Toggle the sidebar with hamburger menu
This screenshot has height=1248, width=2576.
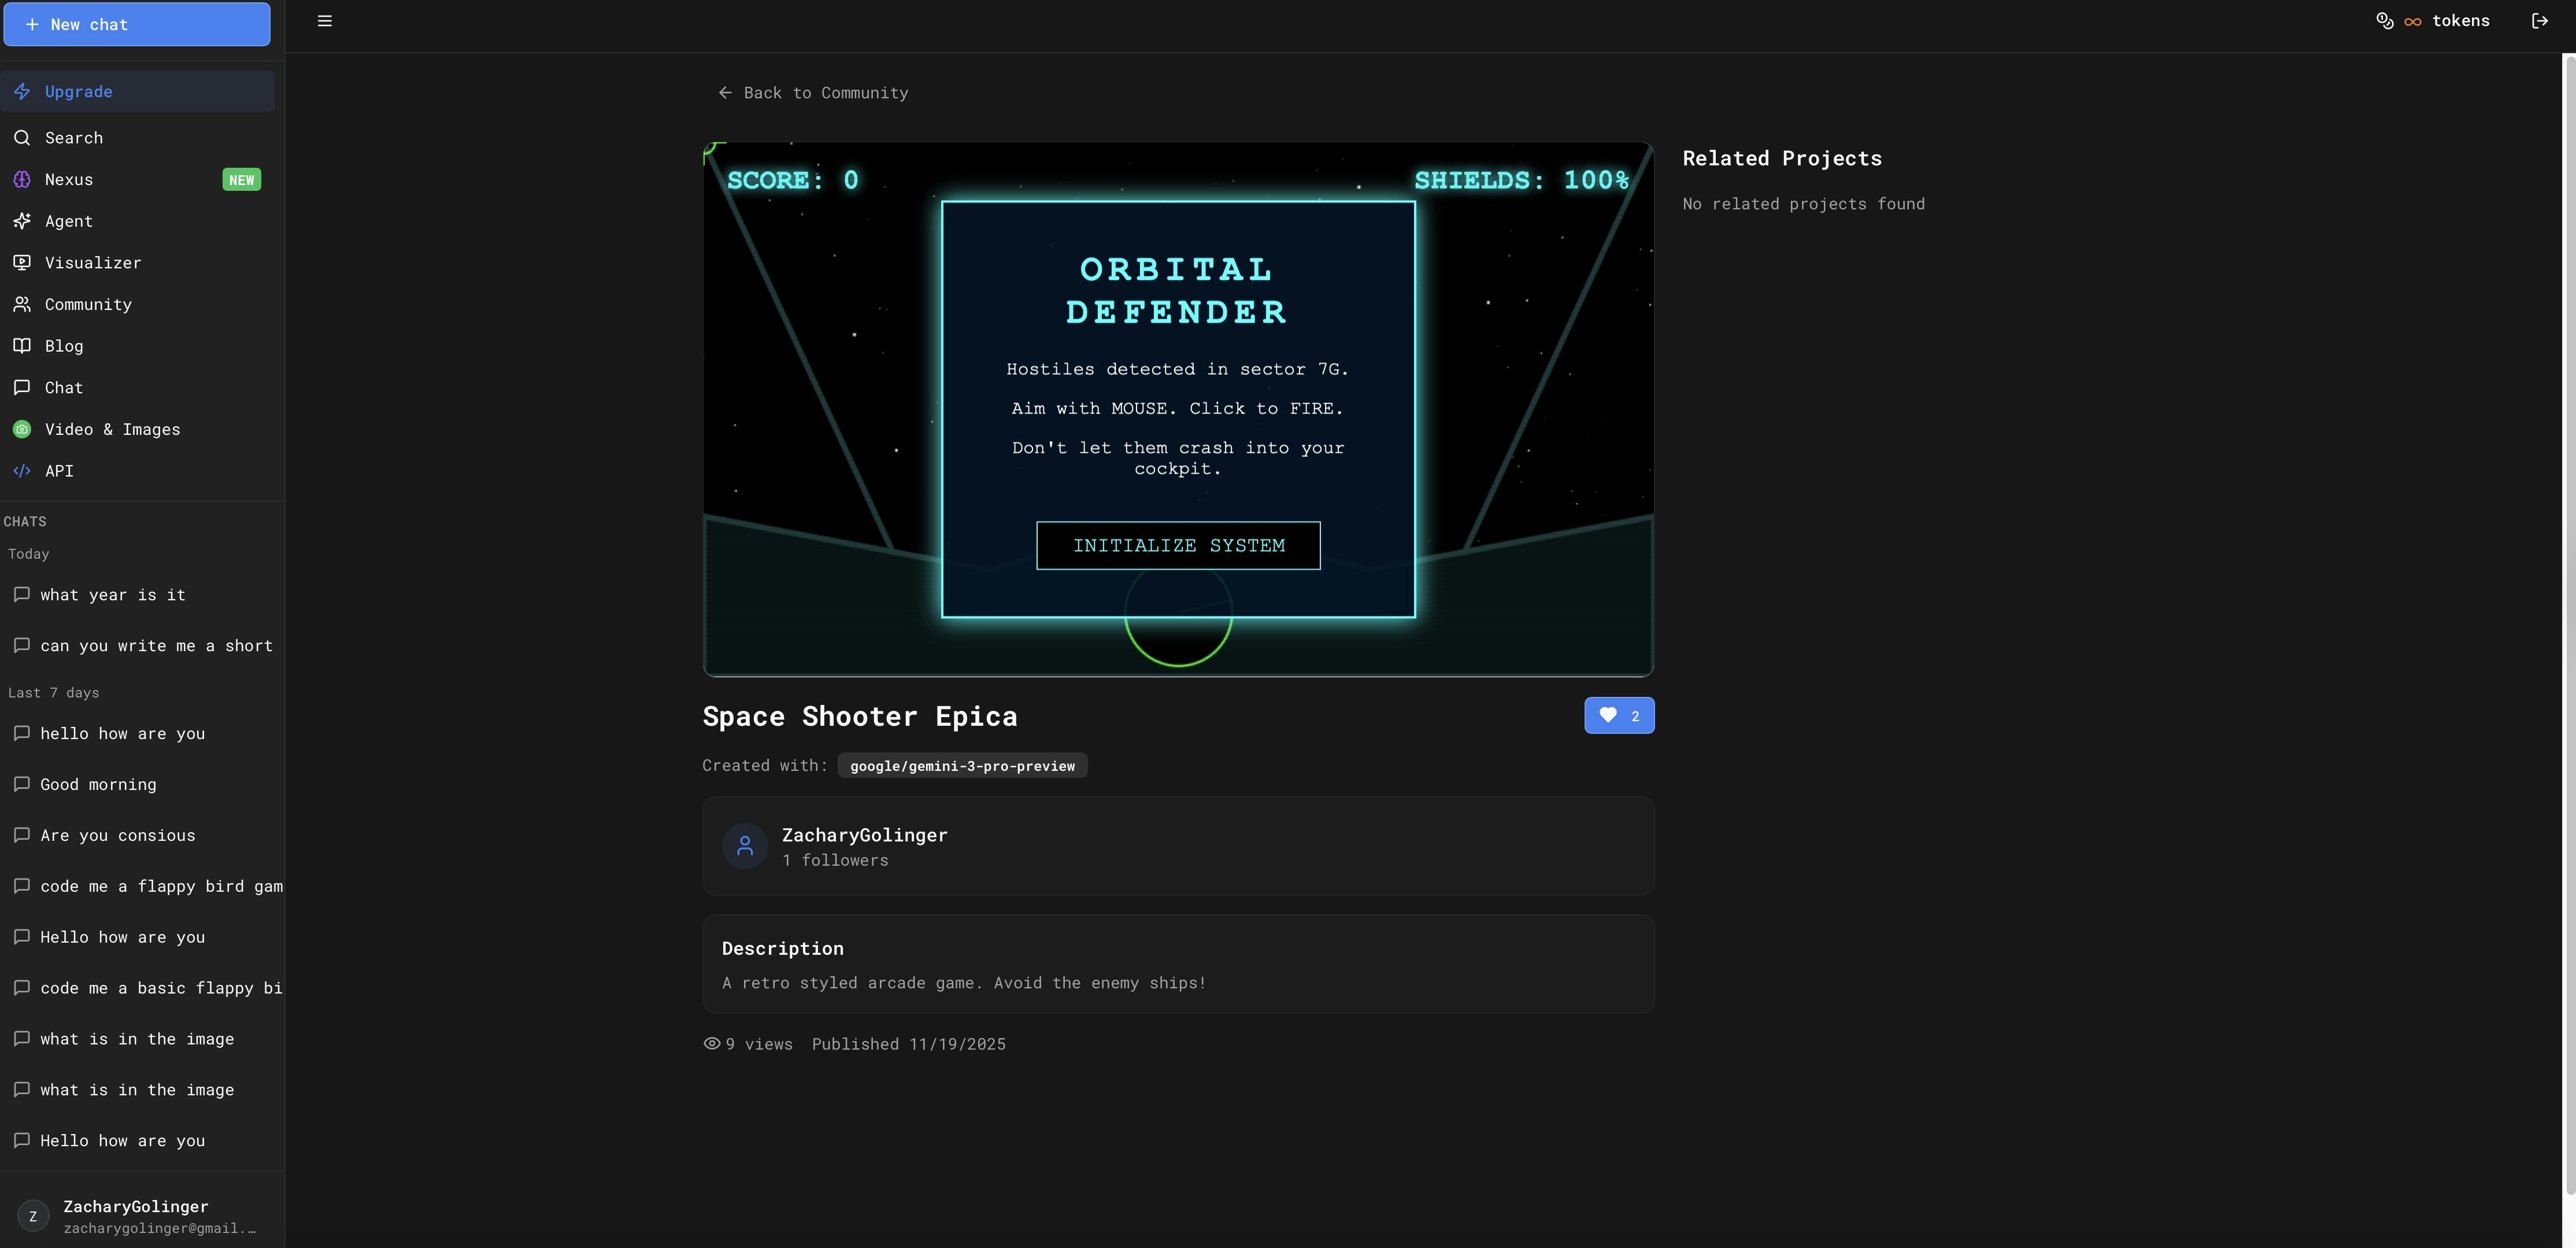click(324, 20)
